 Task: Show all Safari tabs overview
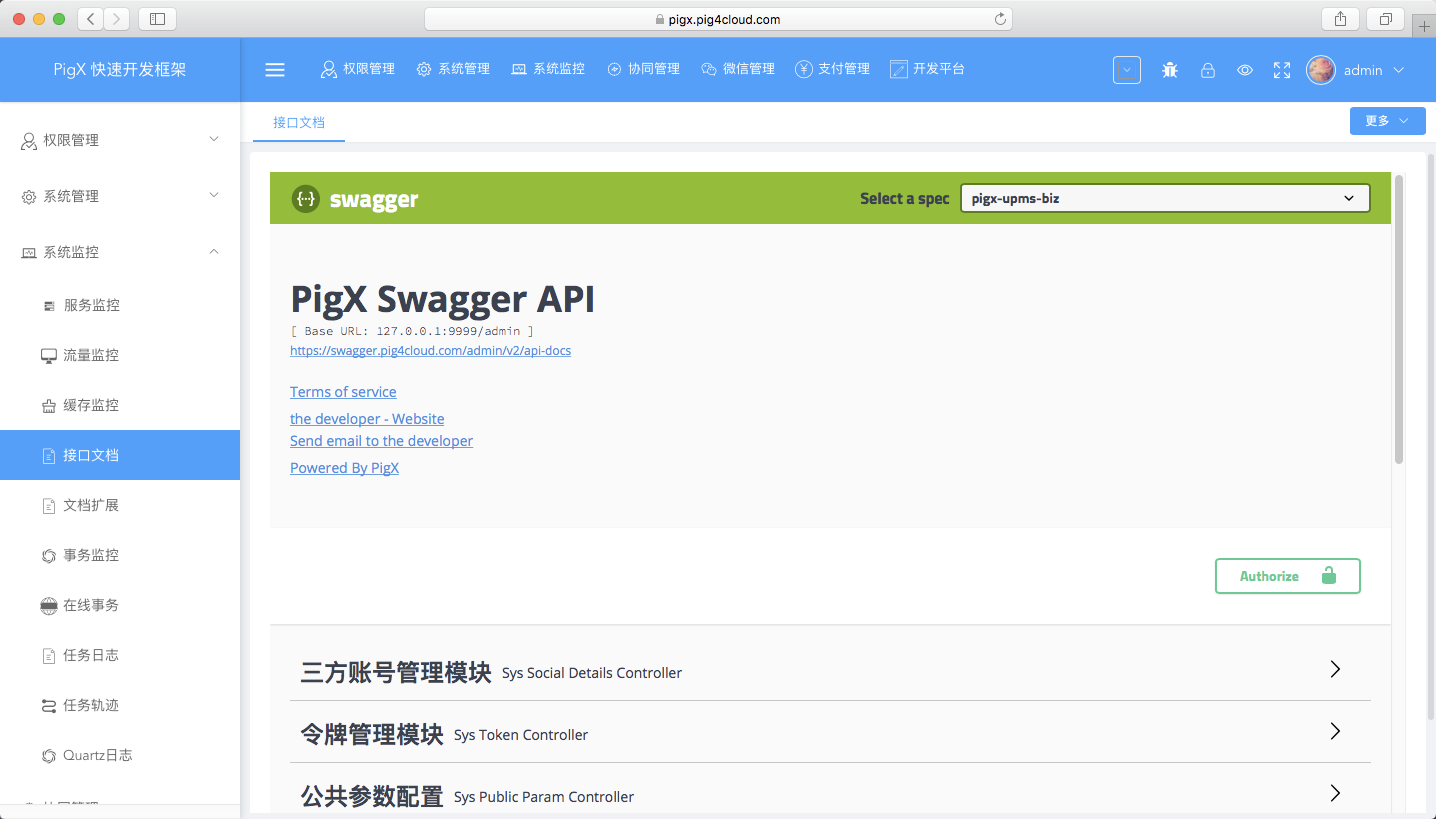(1385, 18)
